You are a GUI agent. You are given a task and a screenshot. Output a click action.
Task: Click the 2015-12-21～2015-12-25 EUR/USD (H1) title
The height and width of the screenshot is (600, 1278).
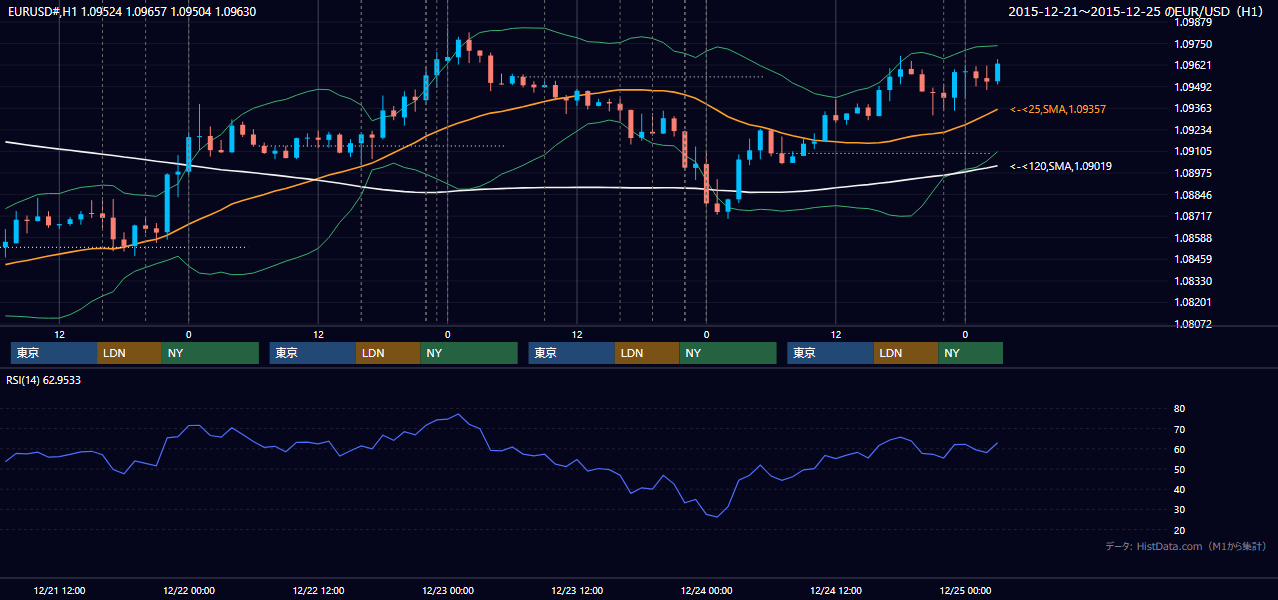pos(1137,12)
